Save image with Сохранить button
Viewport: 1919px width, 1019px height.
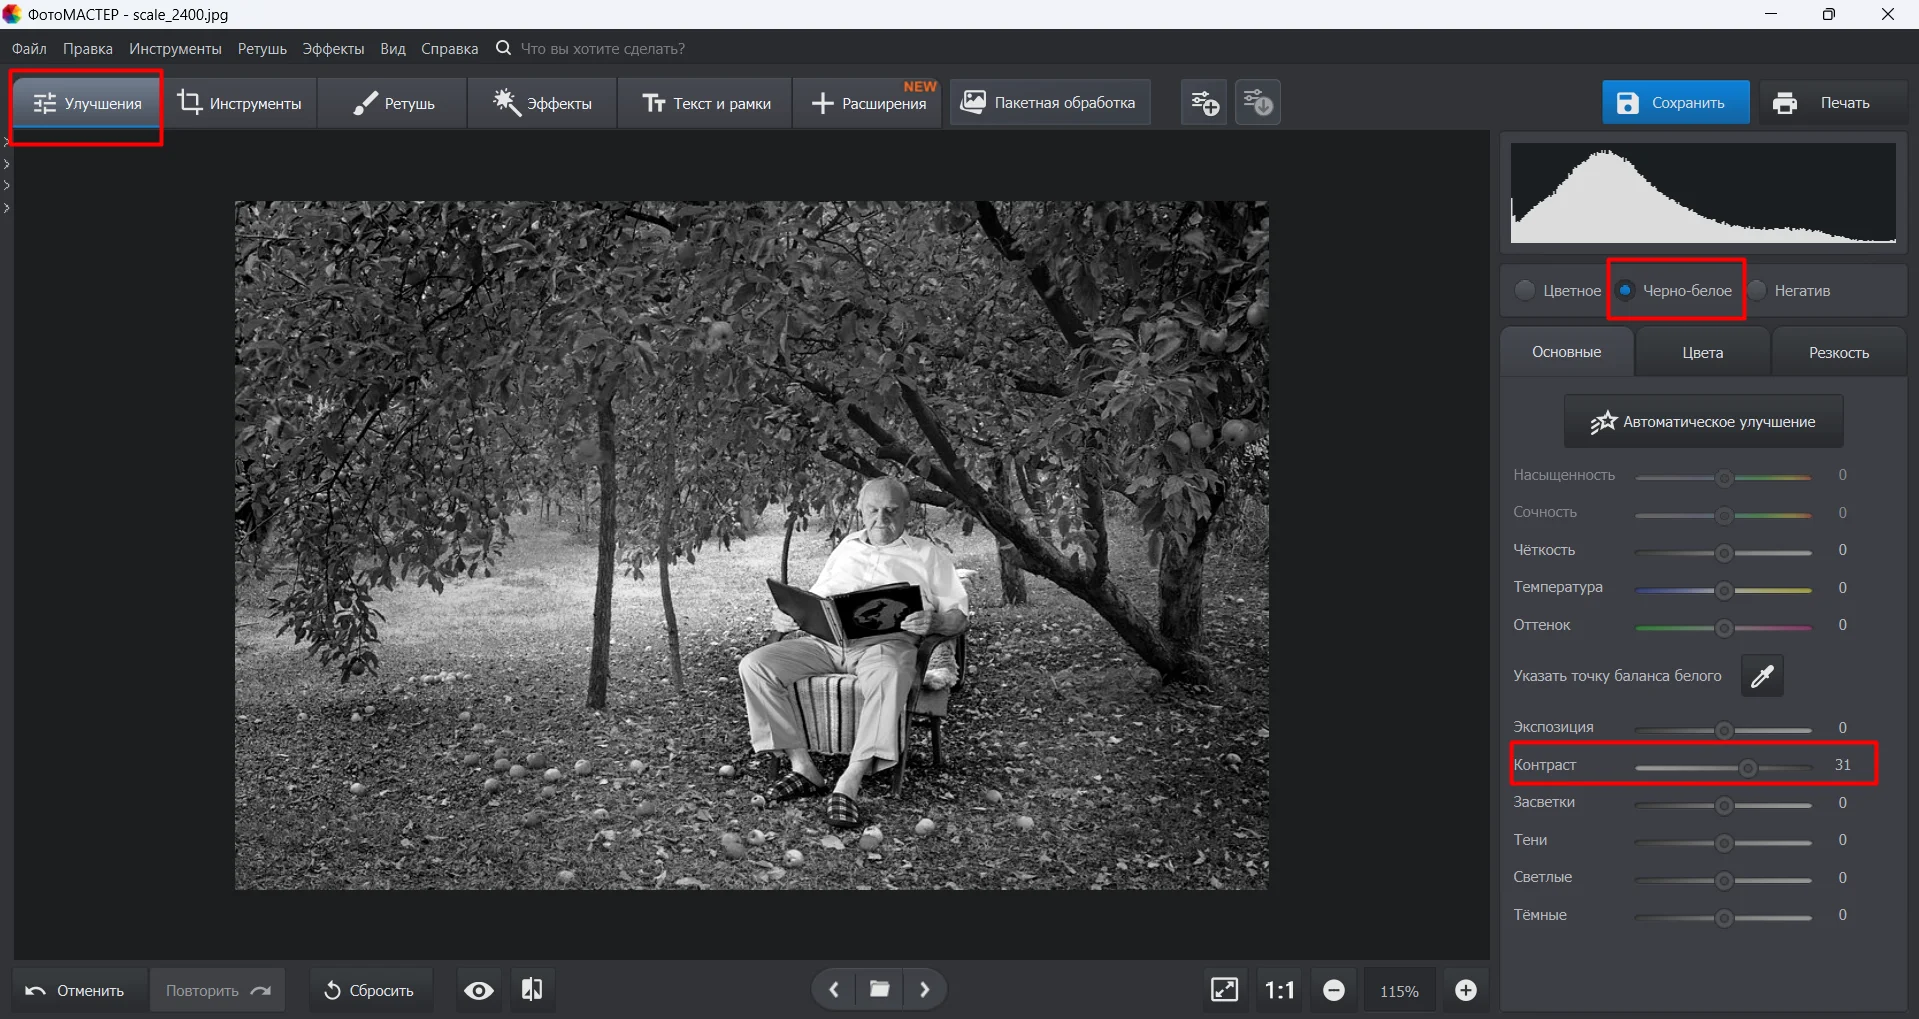pos(1676,103)
